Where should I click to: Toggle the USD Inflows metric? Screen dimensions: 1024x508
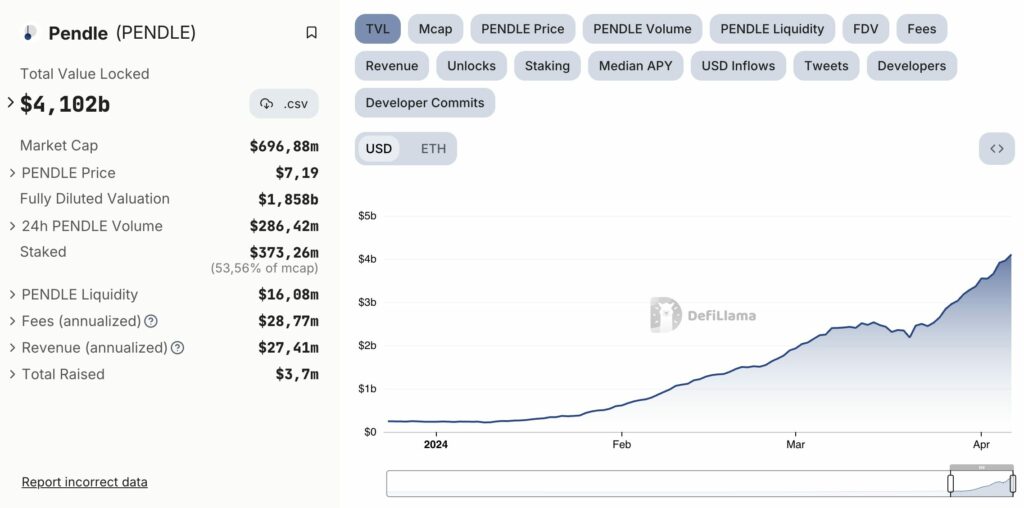[738, 66]
